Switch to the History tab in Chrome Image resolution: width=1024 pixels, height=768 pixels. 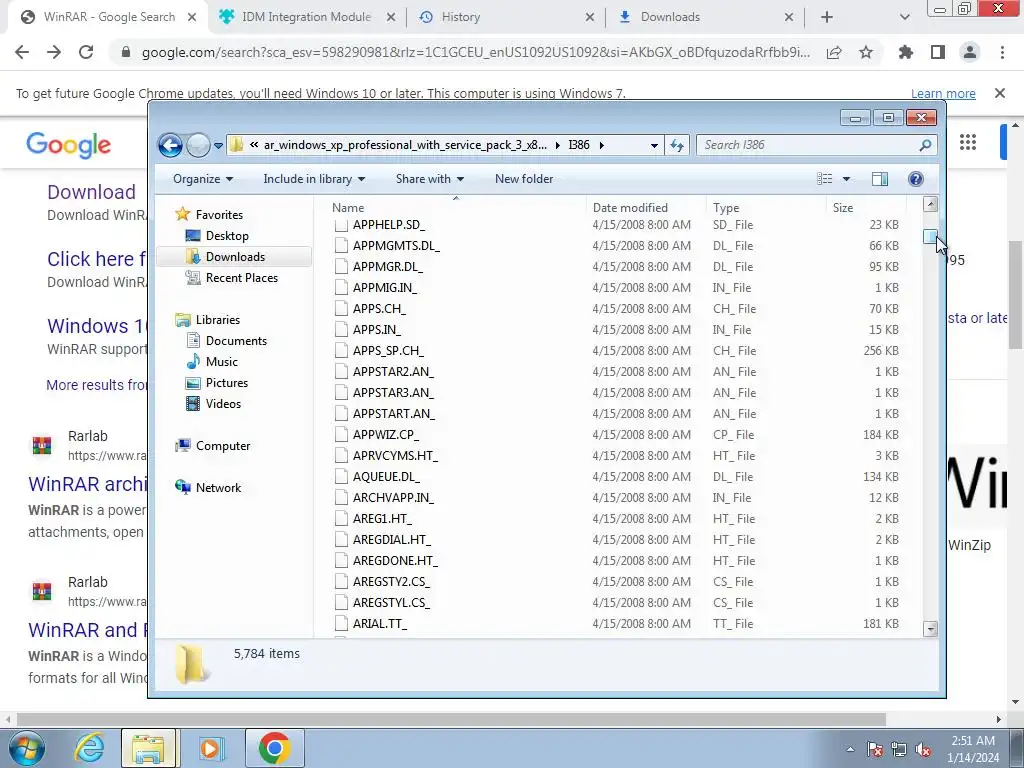[x=506, y=17]
